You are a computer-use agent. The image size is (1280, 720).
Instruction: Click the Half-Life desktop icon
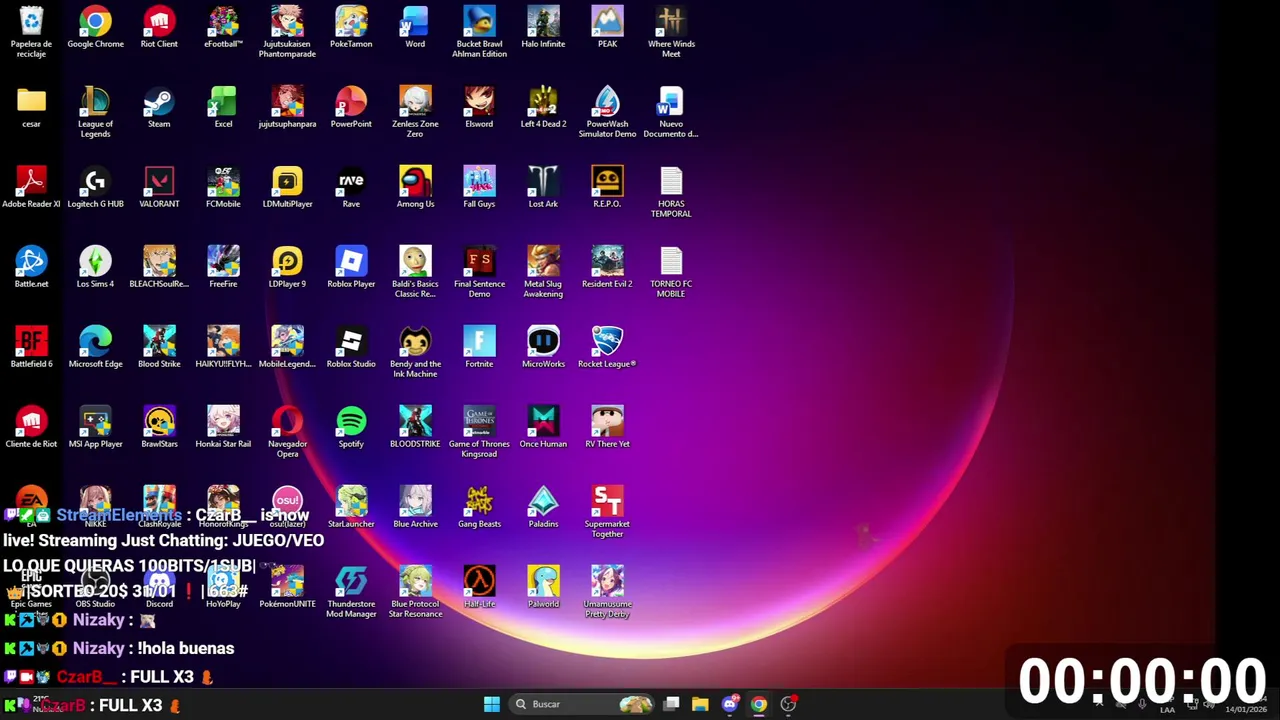tap(479, 587)
